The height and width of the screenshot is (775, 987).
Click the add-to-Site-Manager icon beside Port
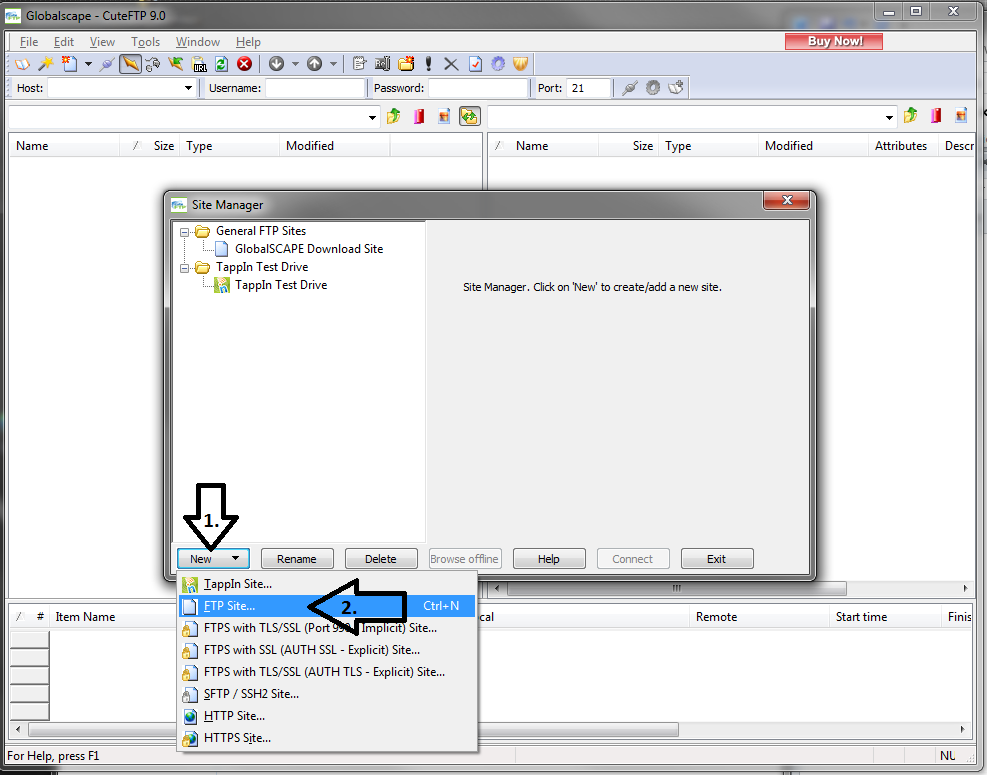676,88
